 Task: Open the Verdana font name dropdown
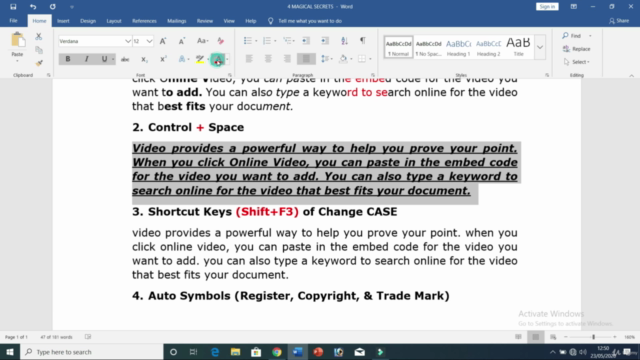click(128, 41)
